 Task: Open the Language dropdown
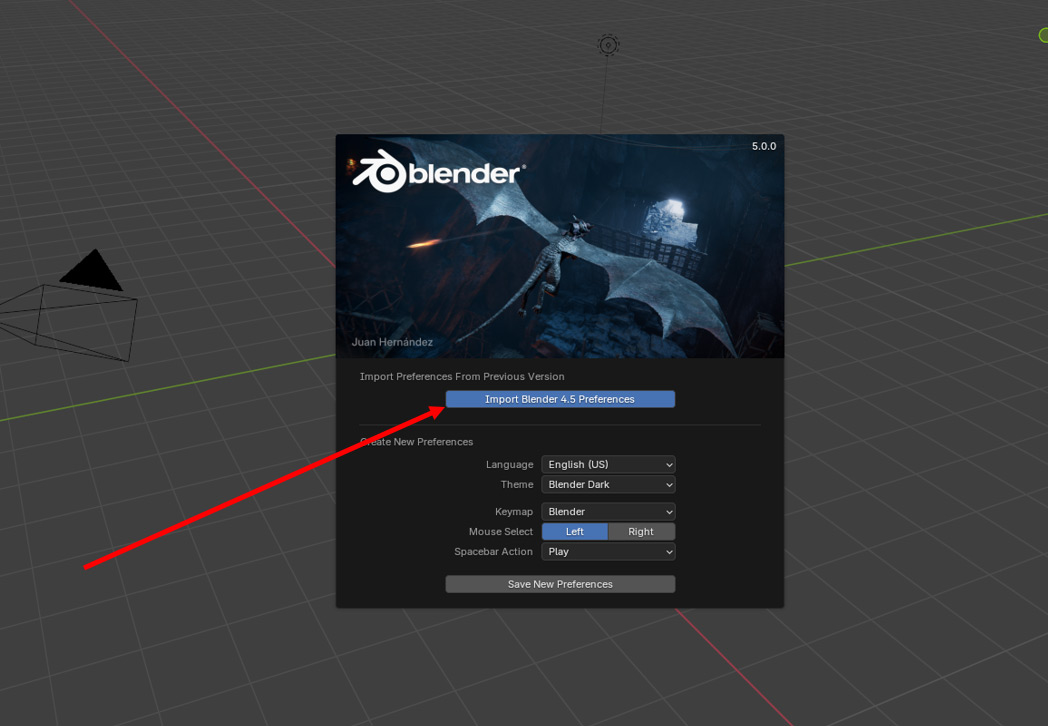(608, 464)
